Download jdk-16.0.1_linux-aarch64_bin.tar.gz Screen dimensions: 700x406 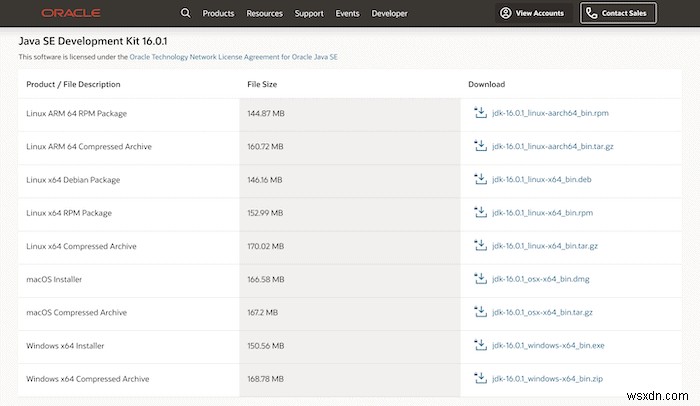[x=553, y=146]
